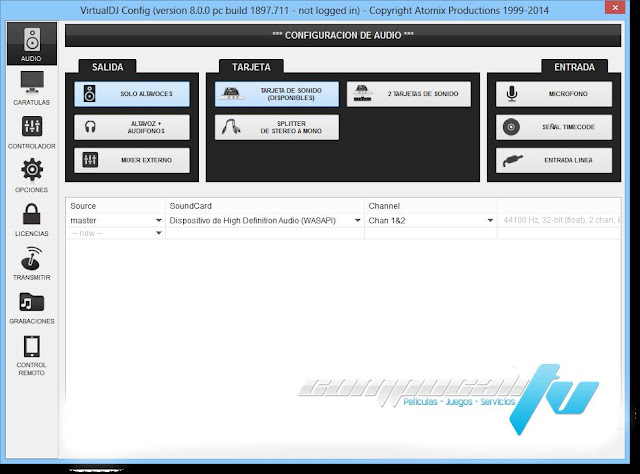Choose Altavoz + Audifonos headphones output

[132, 127]
